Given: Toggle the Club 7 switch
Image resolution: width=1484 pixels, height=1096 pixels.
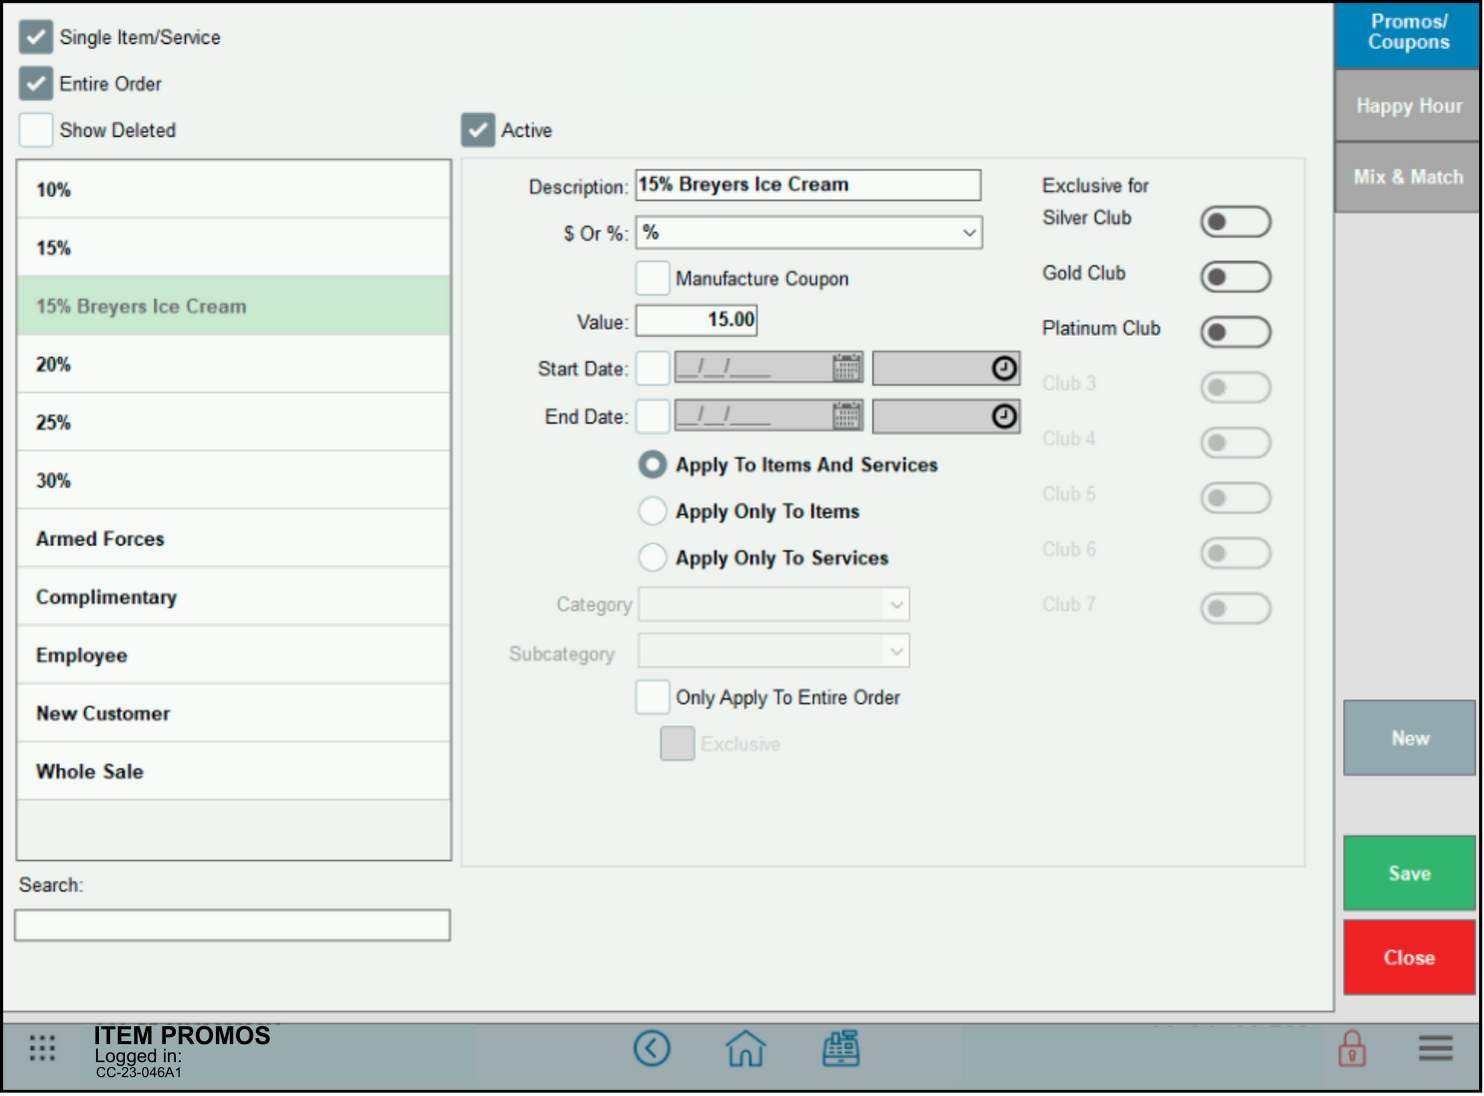Looking at the screenshot, I should (x=1235, y=607).
